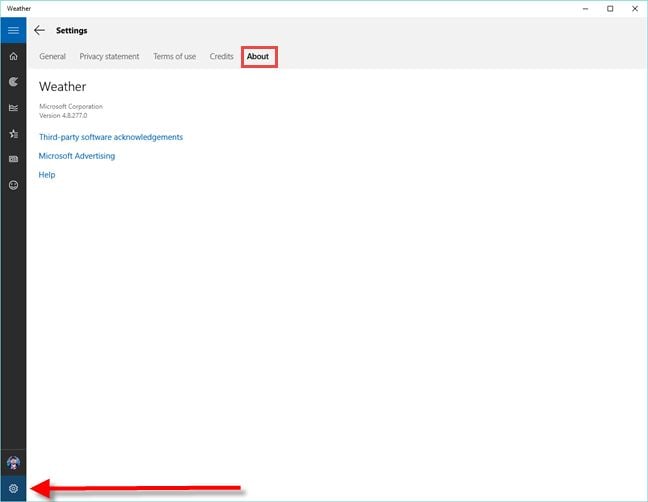This screenshot has height=502, width=648.
Task: Open the Favorites places icon
Action: [x=13, y=134]
